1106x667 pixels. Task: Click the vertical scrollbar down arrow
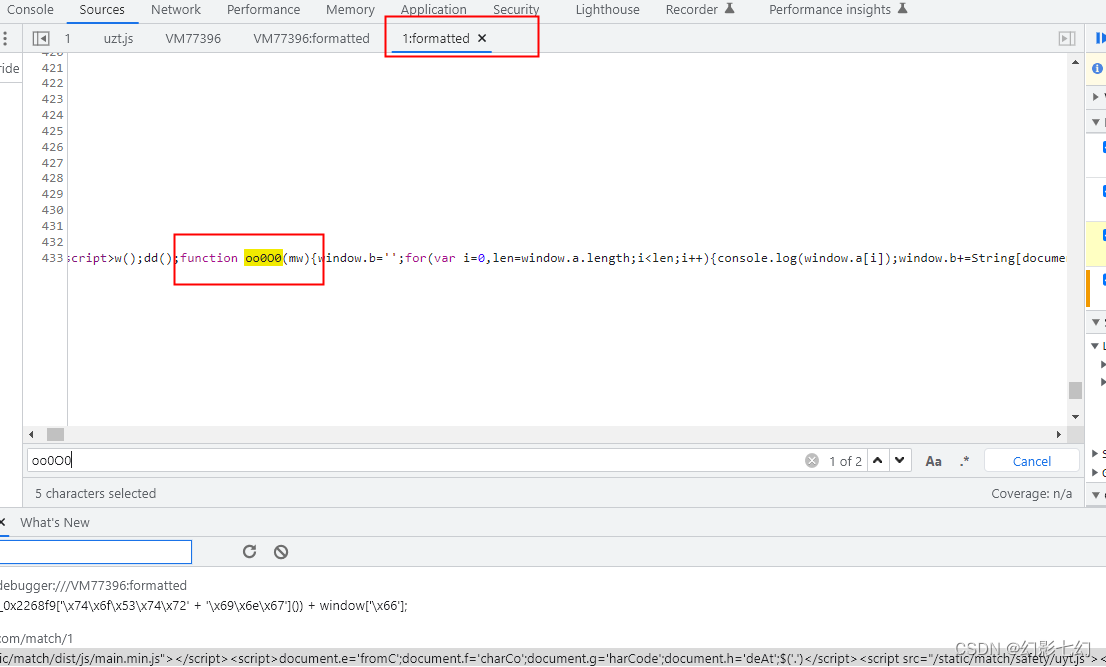tap(1075, 417)
